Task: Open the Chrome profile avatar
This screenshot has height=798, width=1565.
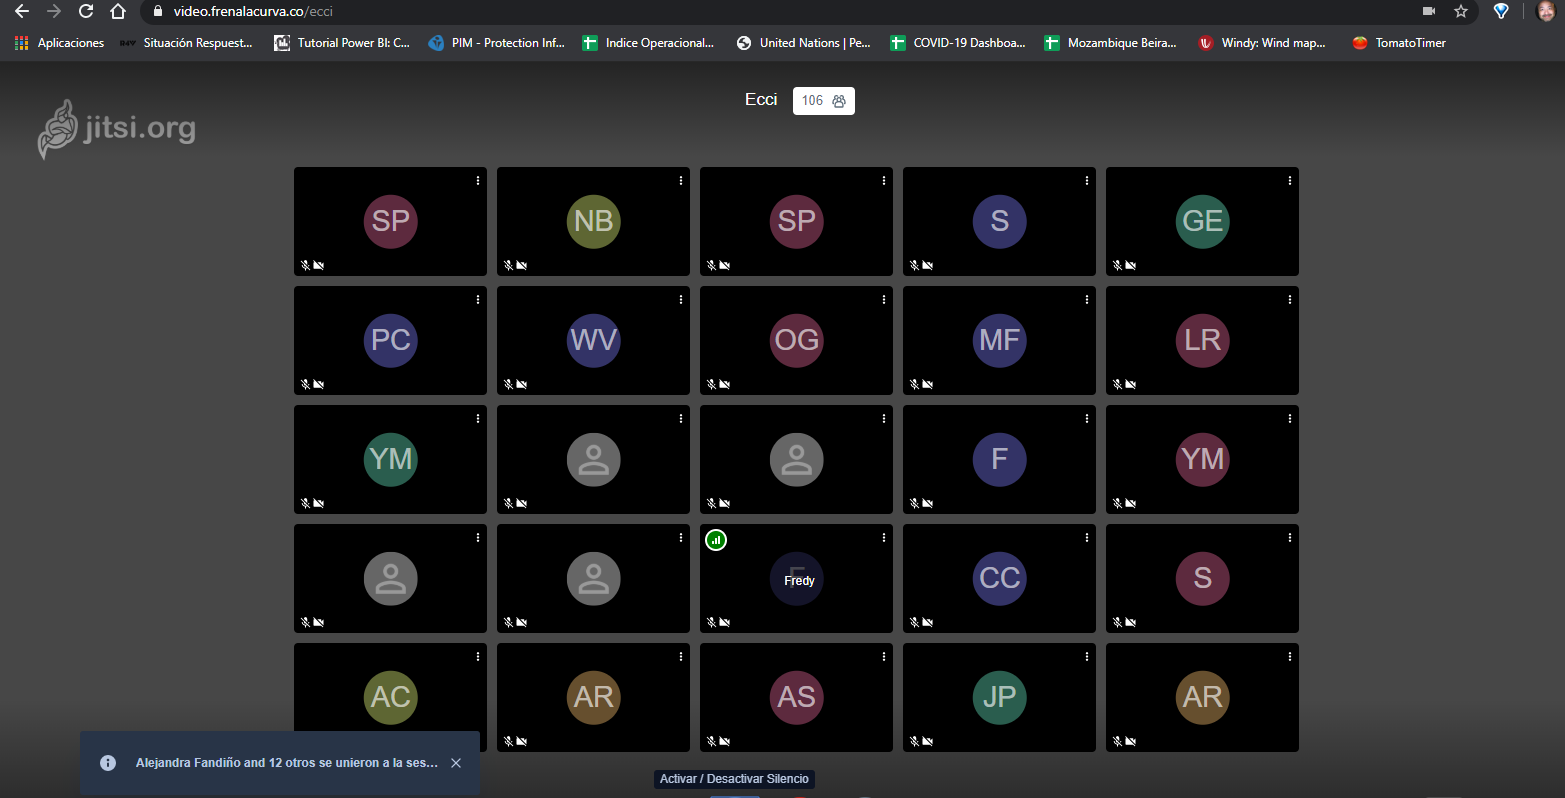Action: click(1546, 11)
